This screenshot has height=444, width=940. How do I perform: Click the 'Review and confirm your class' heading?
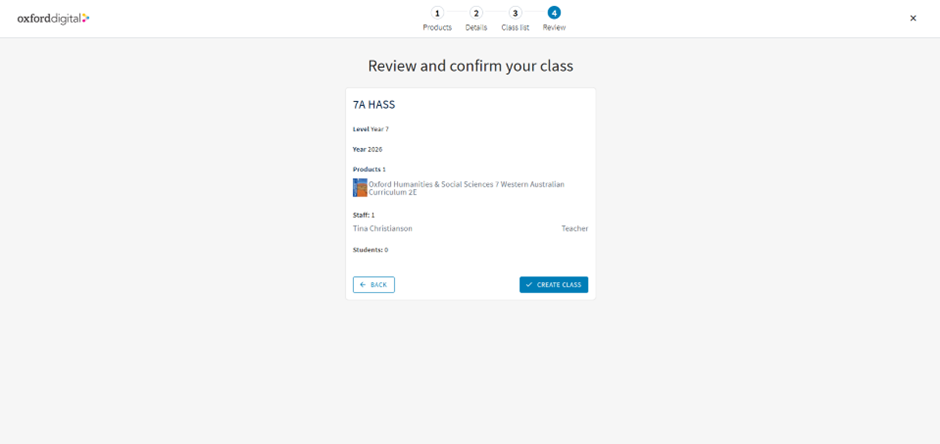tap(470, 66)
